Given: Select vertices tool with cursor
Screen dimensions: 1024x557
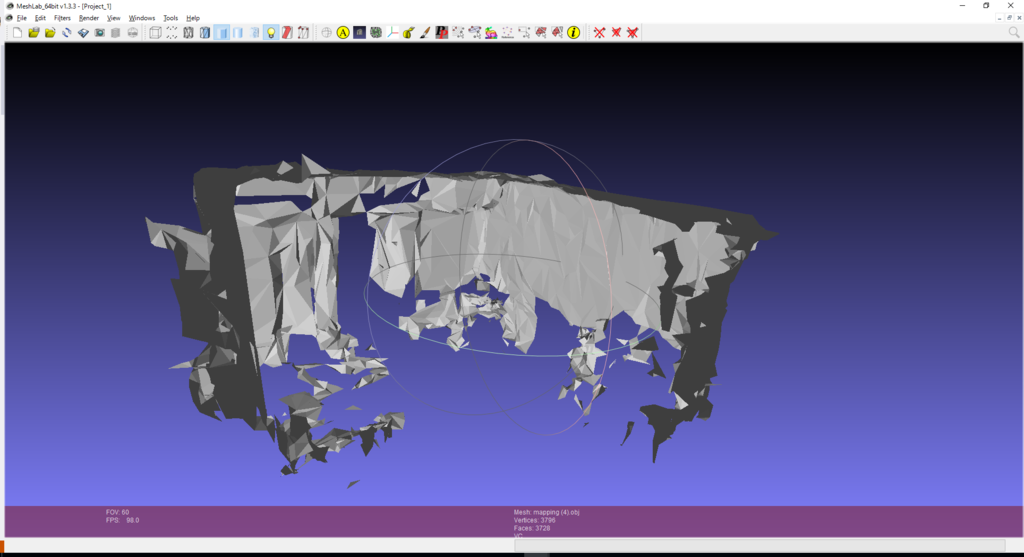Looking at the screenshot, I should [458, 33].
